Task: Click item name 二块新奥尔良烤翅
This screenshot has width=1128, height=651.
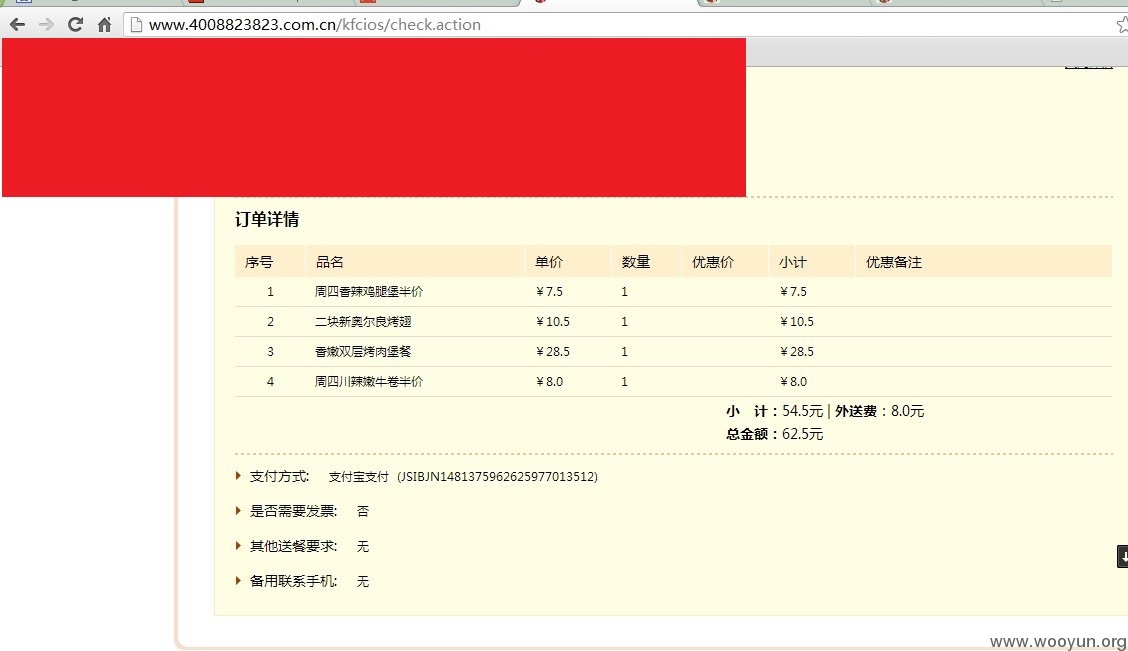Action: tap(363, 322)
